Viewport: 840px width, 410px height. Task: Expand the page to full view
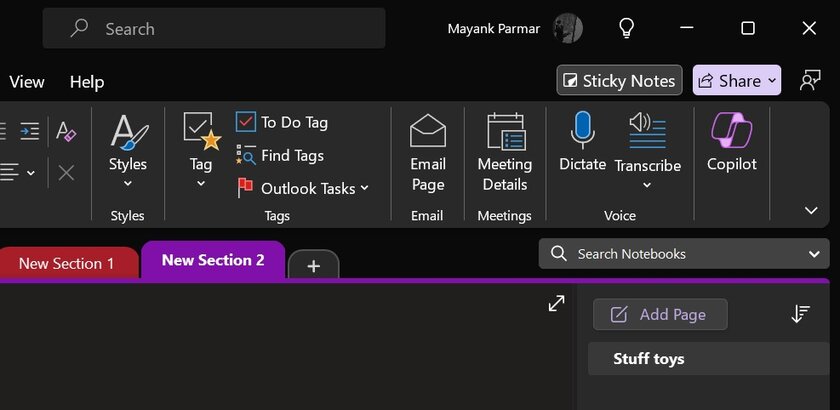(x=557, y=304)
